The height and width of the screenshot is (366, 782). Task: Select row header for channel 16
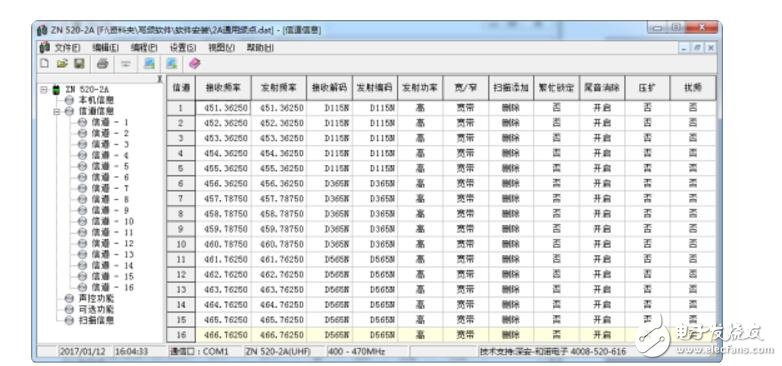(181, 335)
